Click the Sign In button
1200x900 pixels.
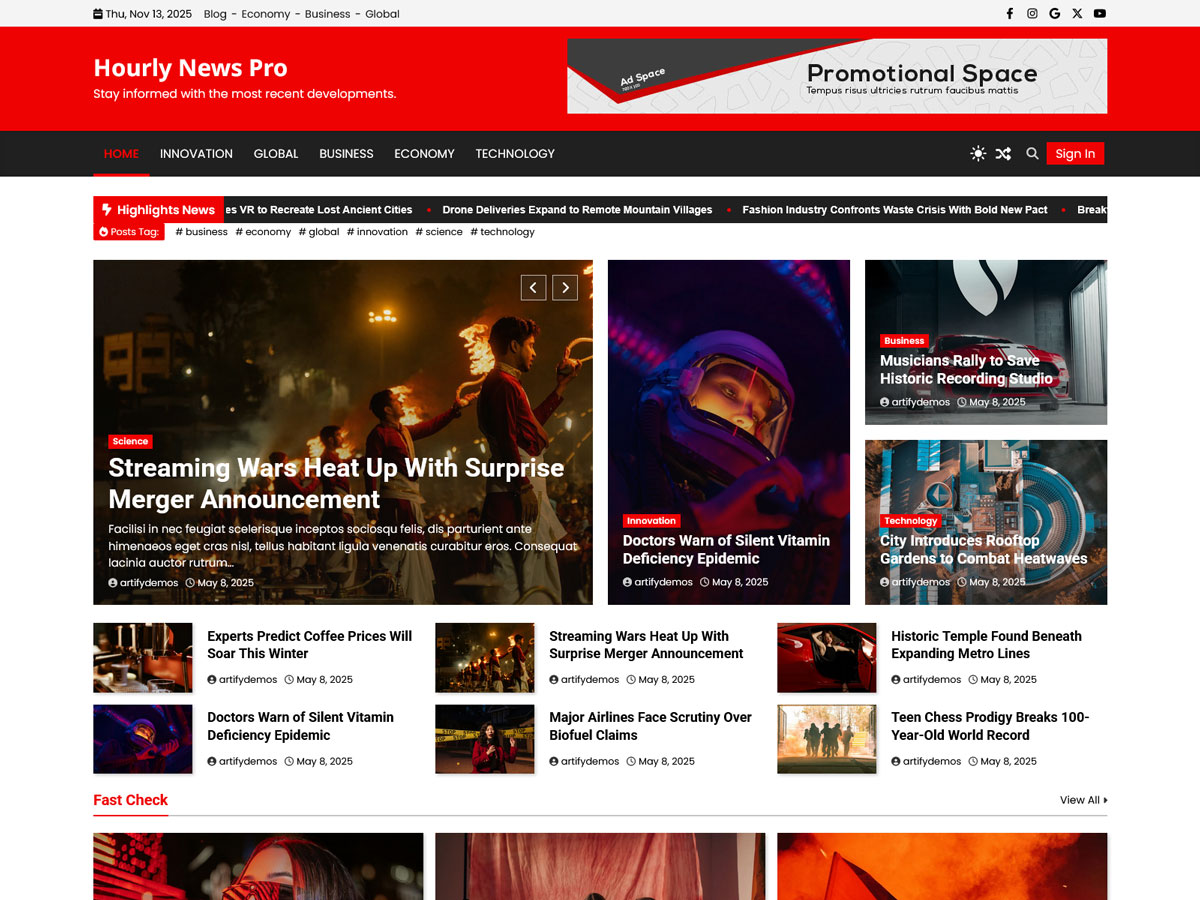[x=1075, y=154]
